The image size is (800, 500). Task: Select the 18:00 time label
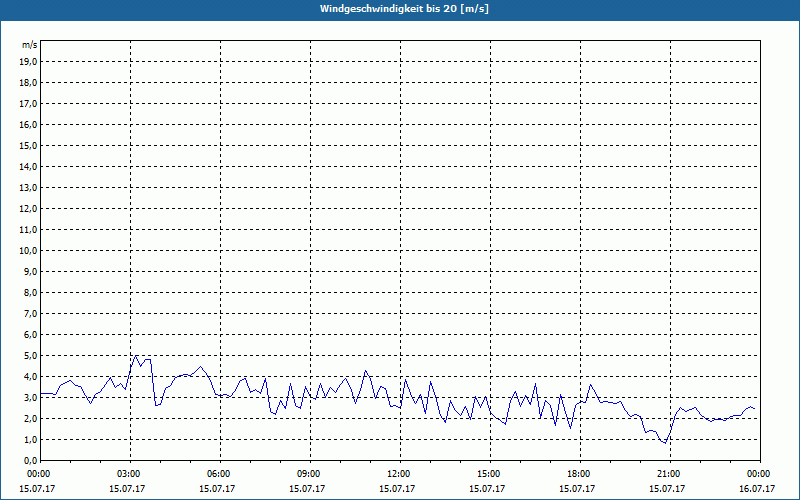coord(580,474)
